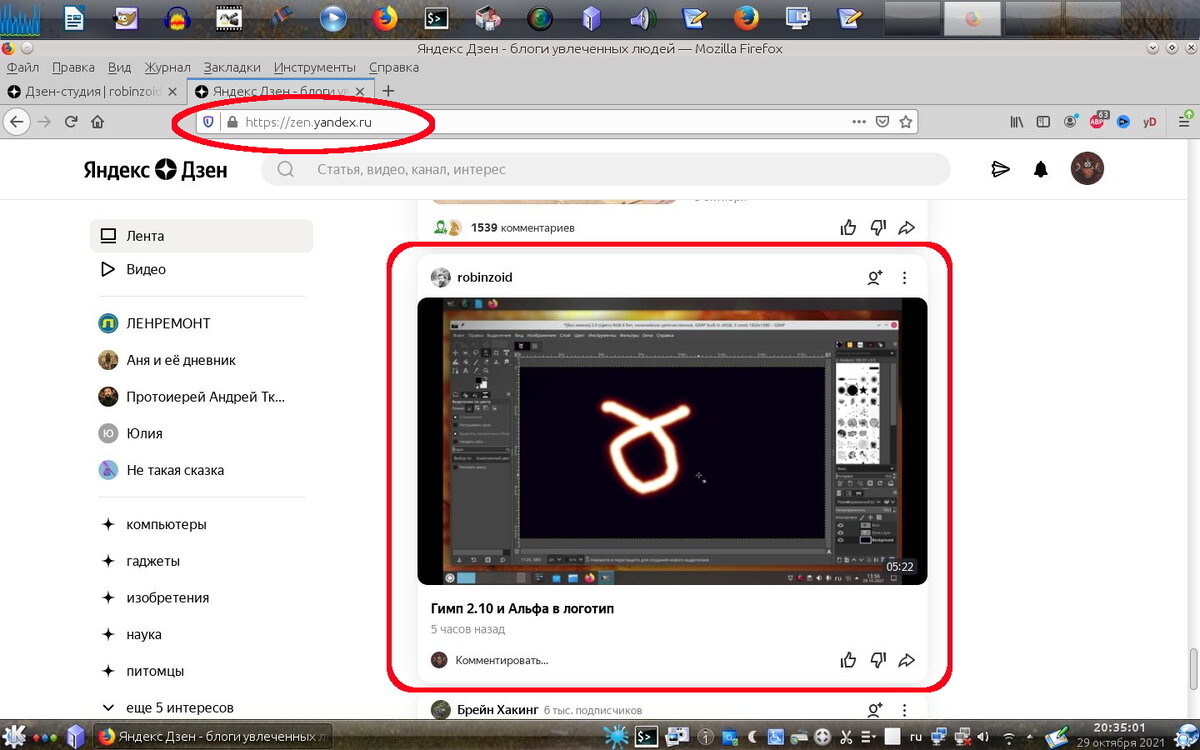Screen dimensions: 1200x750
Task: Open the Правка menu
Action: pos(73,67)
